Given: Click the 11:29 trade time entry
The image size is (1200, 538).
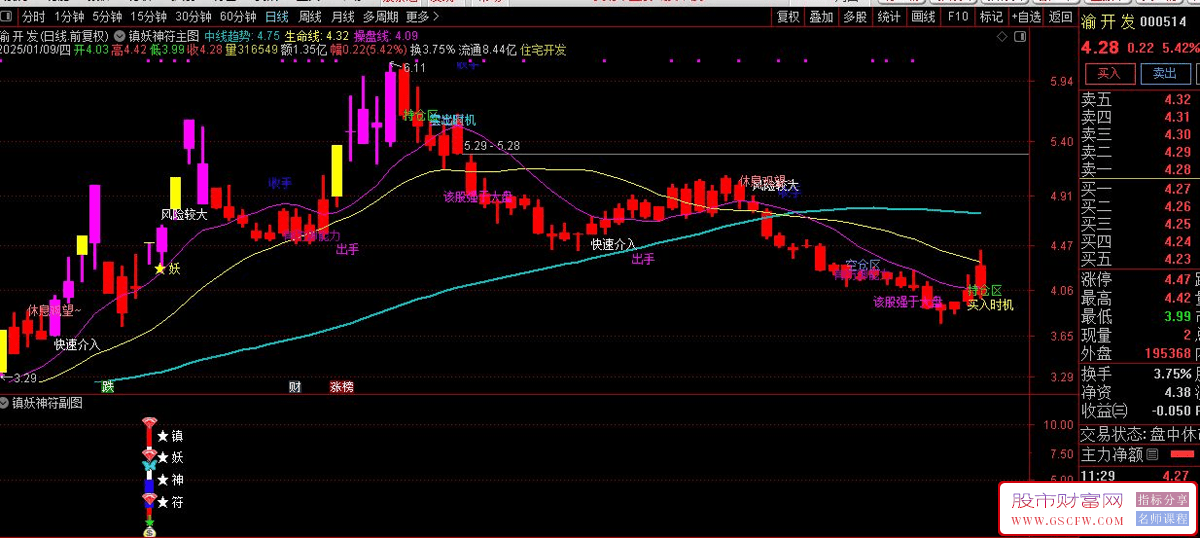Looking at the screenshot, I should tap(1100, 475).
